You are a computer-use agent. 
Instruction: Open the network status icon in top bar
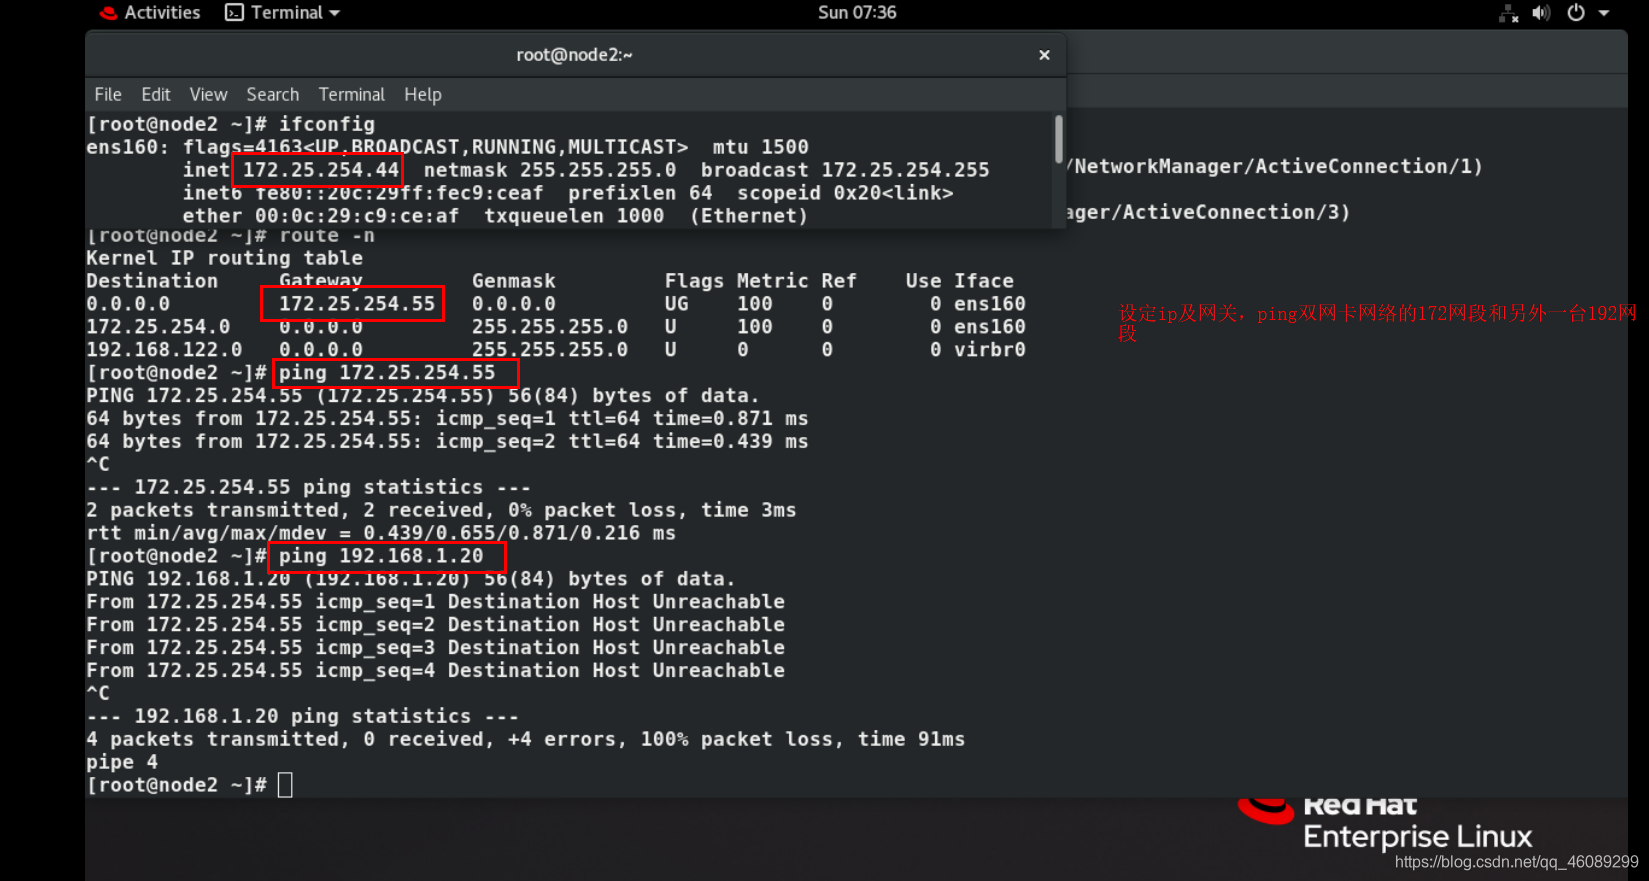coord(1508,13)
